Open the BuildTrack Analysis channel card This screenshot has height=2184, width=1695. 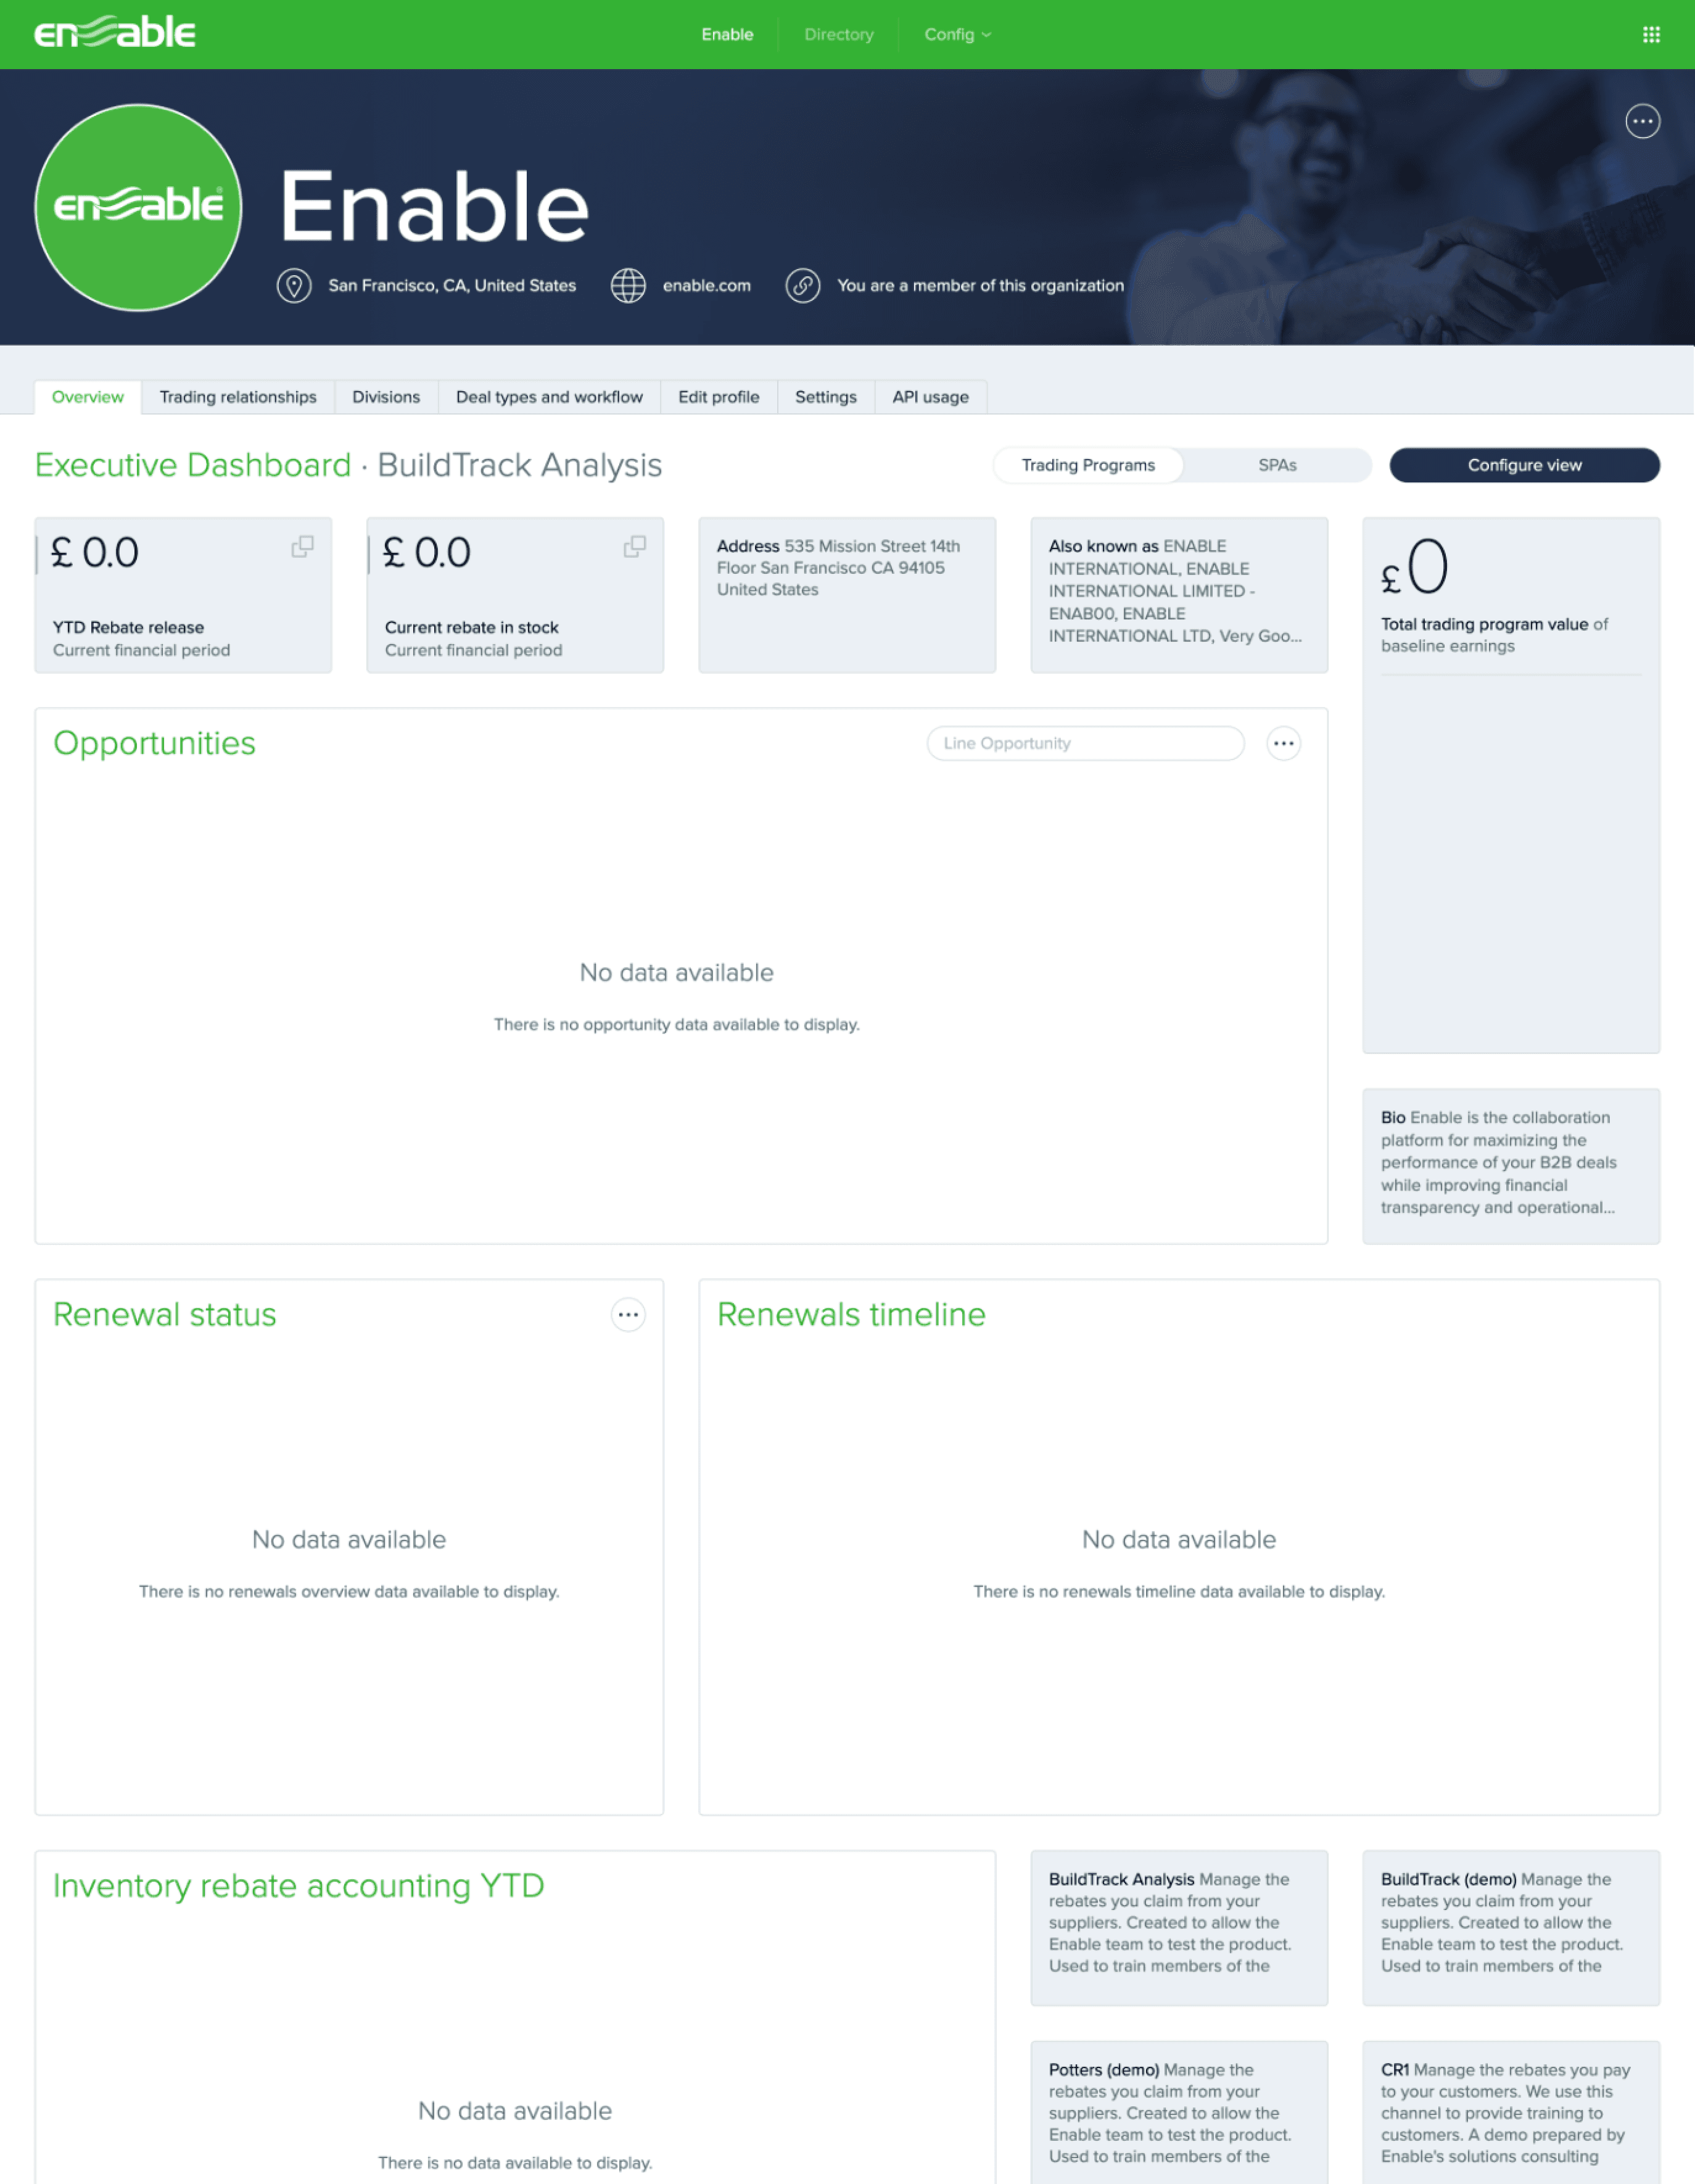[1179, 1928]
